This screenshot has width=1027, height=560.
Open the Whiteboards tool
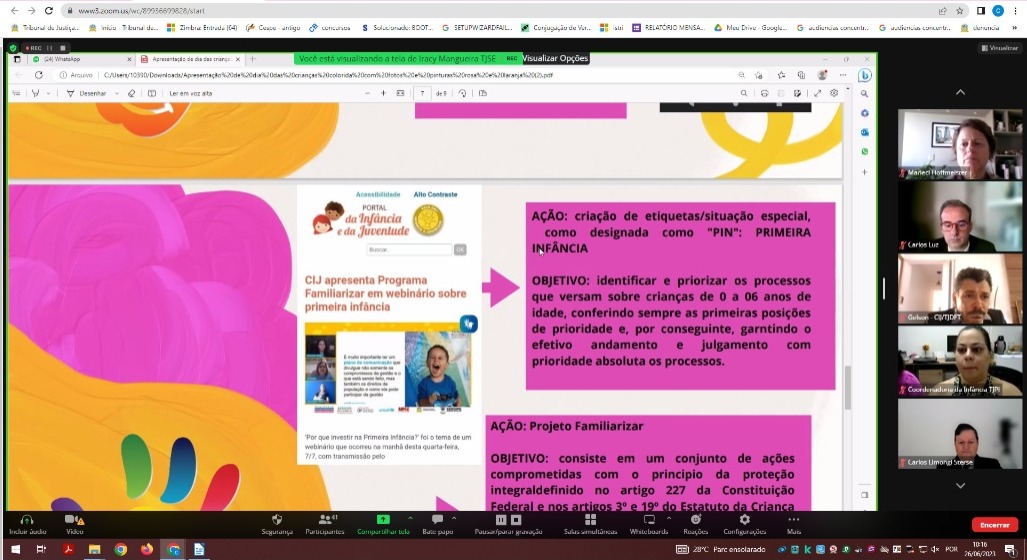click(649, 520)
